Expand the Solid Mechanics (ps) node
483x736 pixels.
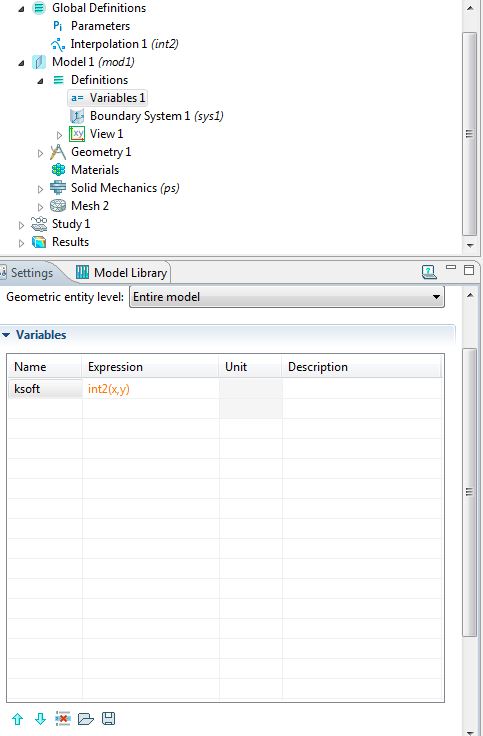(x=40, y=189)
